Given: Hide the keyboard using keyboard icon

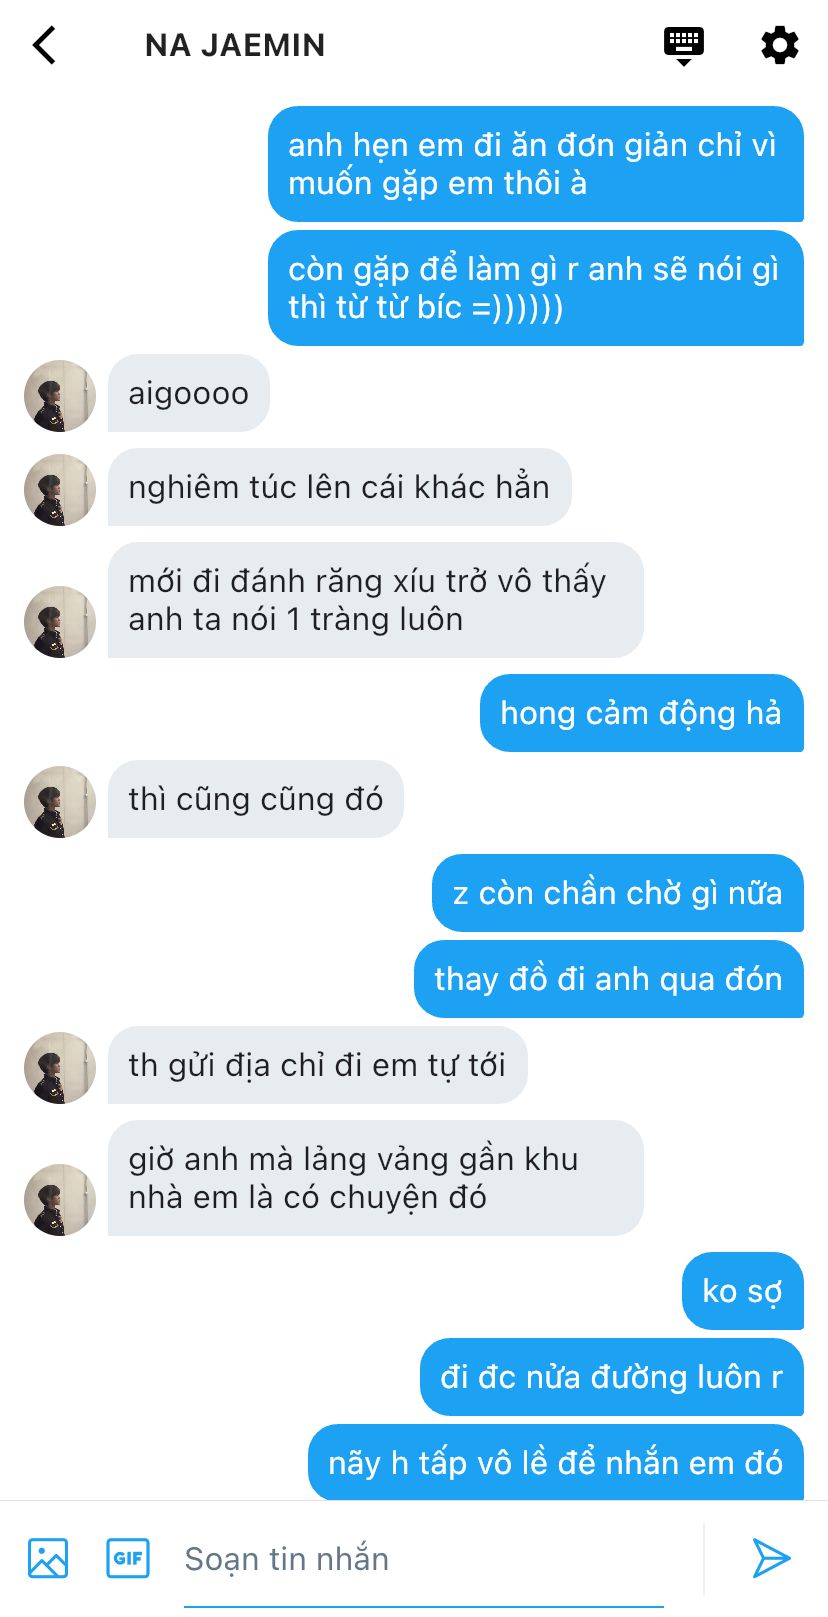Looking at the screenshot, I should pyautogui.click(x=684, y=46).
